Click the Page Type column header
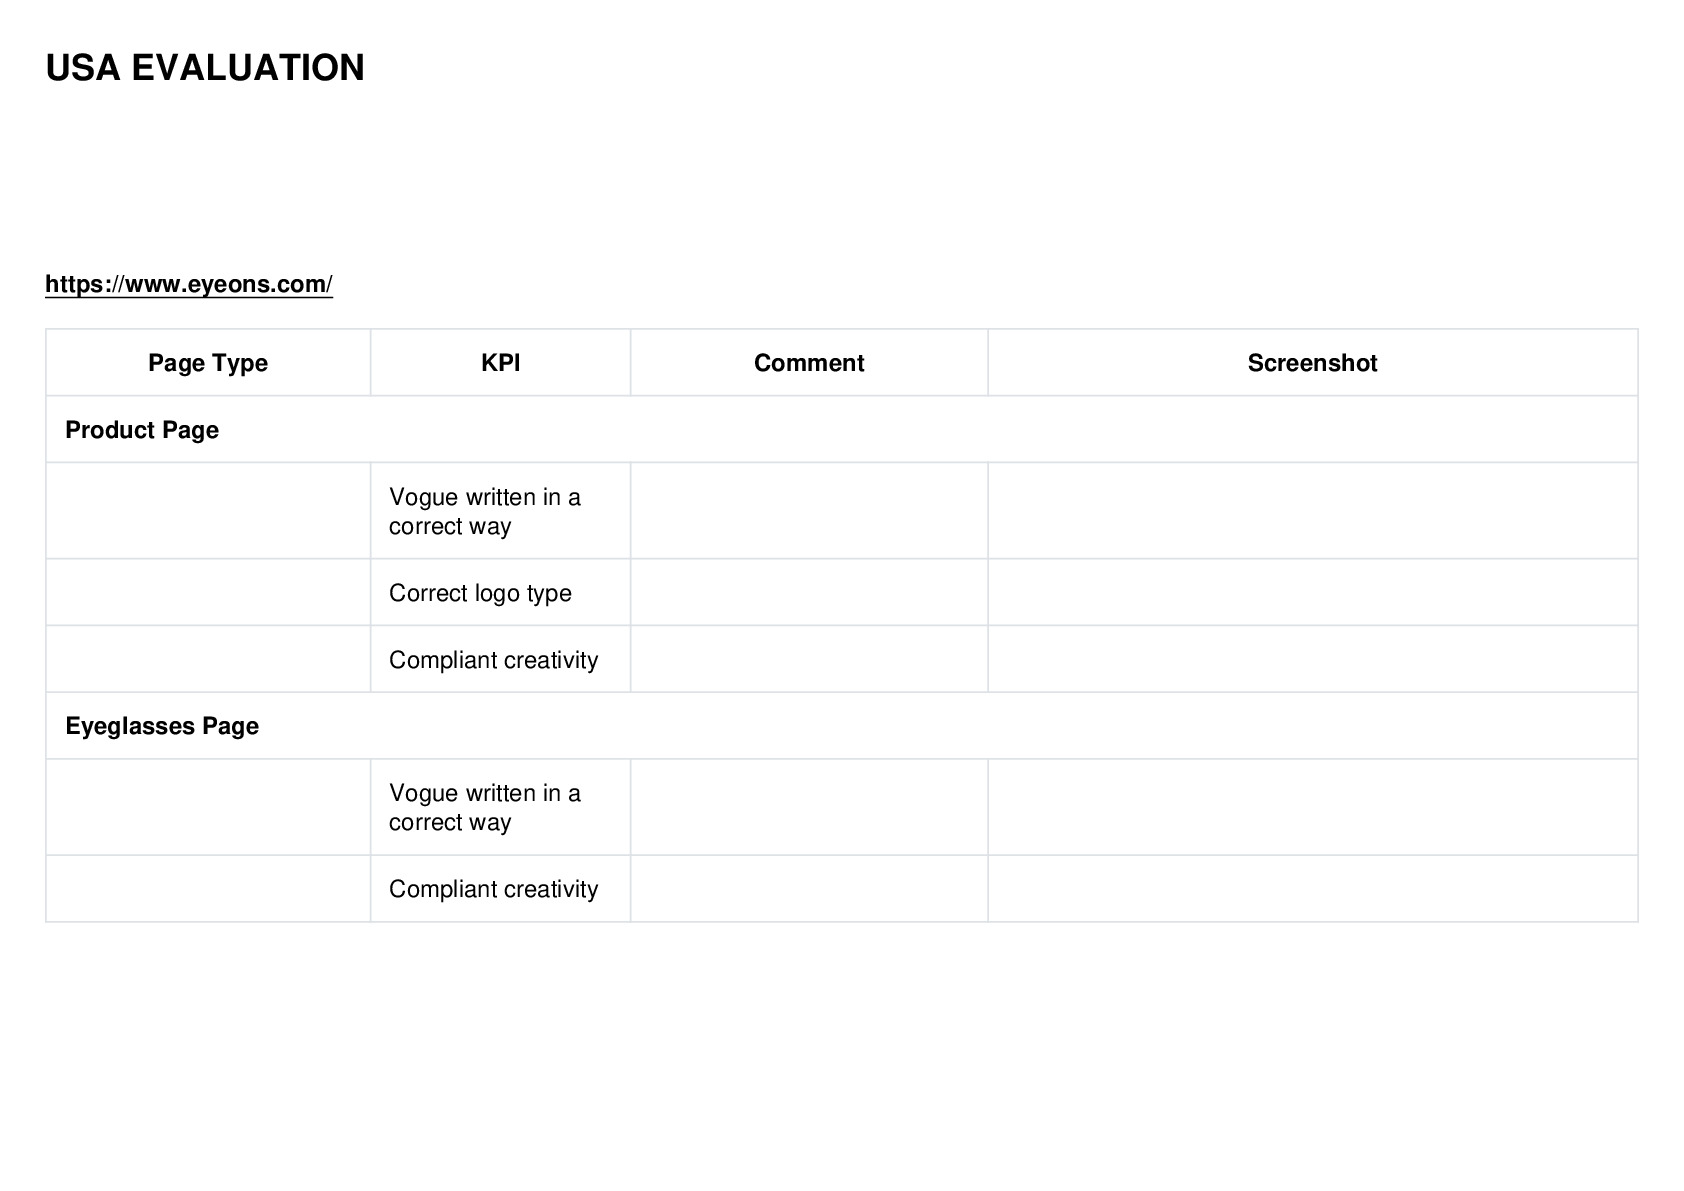The height and width of the screenshot is (1191, 1684). (x=208, y=363)
